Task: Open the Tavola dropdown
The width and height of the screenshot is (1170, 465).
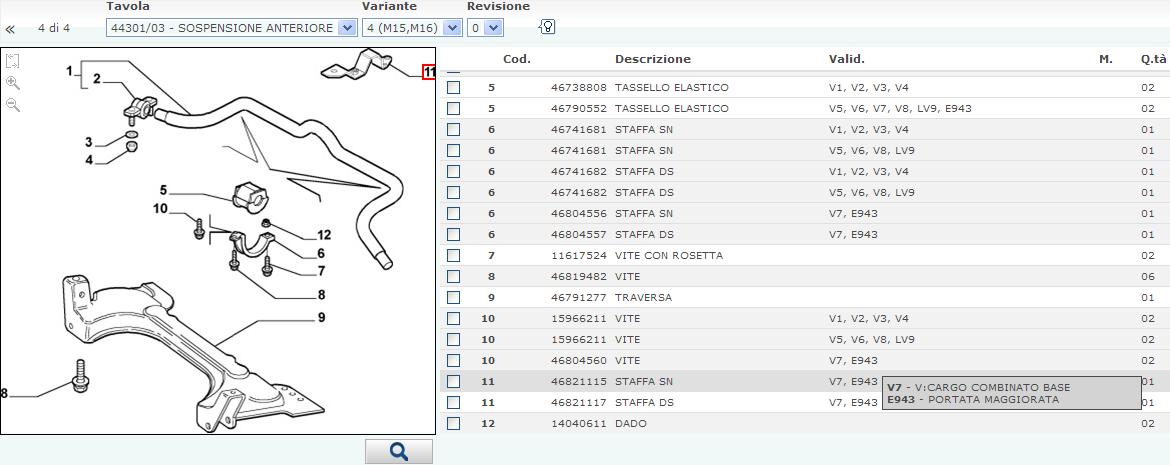Action: [347, 28]
